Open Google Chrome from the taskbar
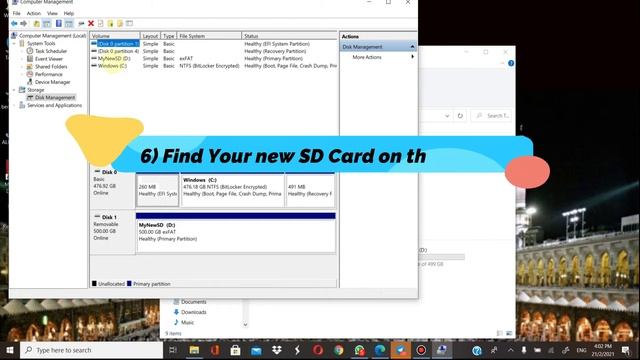The width and height of the screenshot is (640, 360). 338,350
